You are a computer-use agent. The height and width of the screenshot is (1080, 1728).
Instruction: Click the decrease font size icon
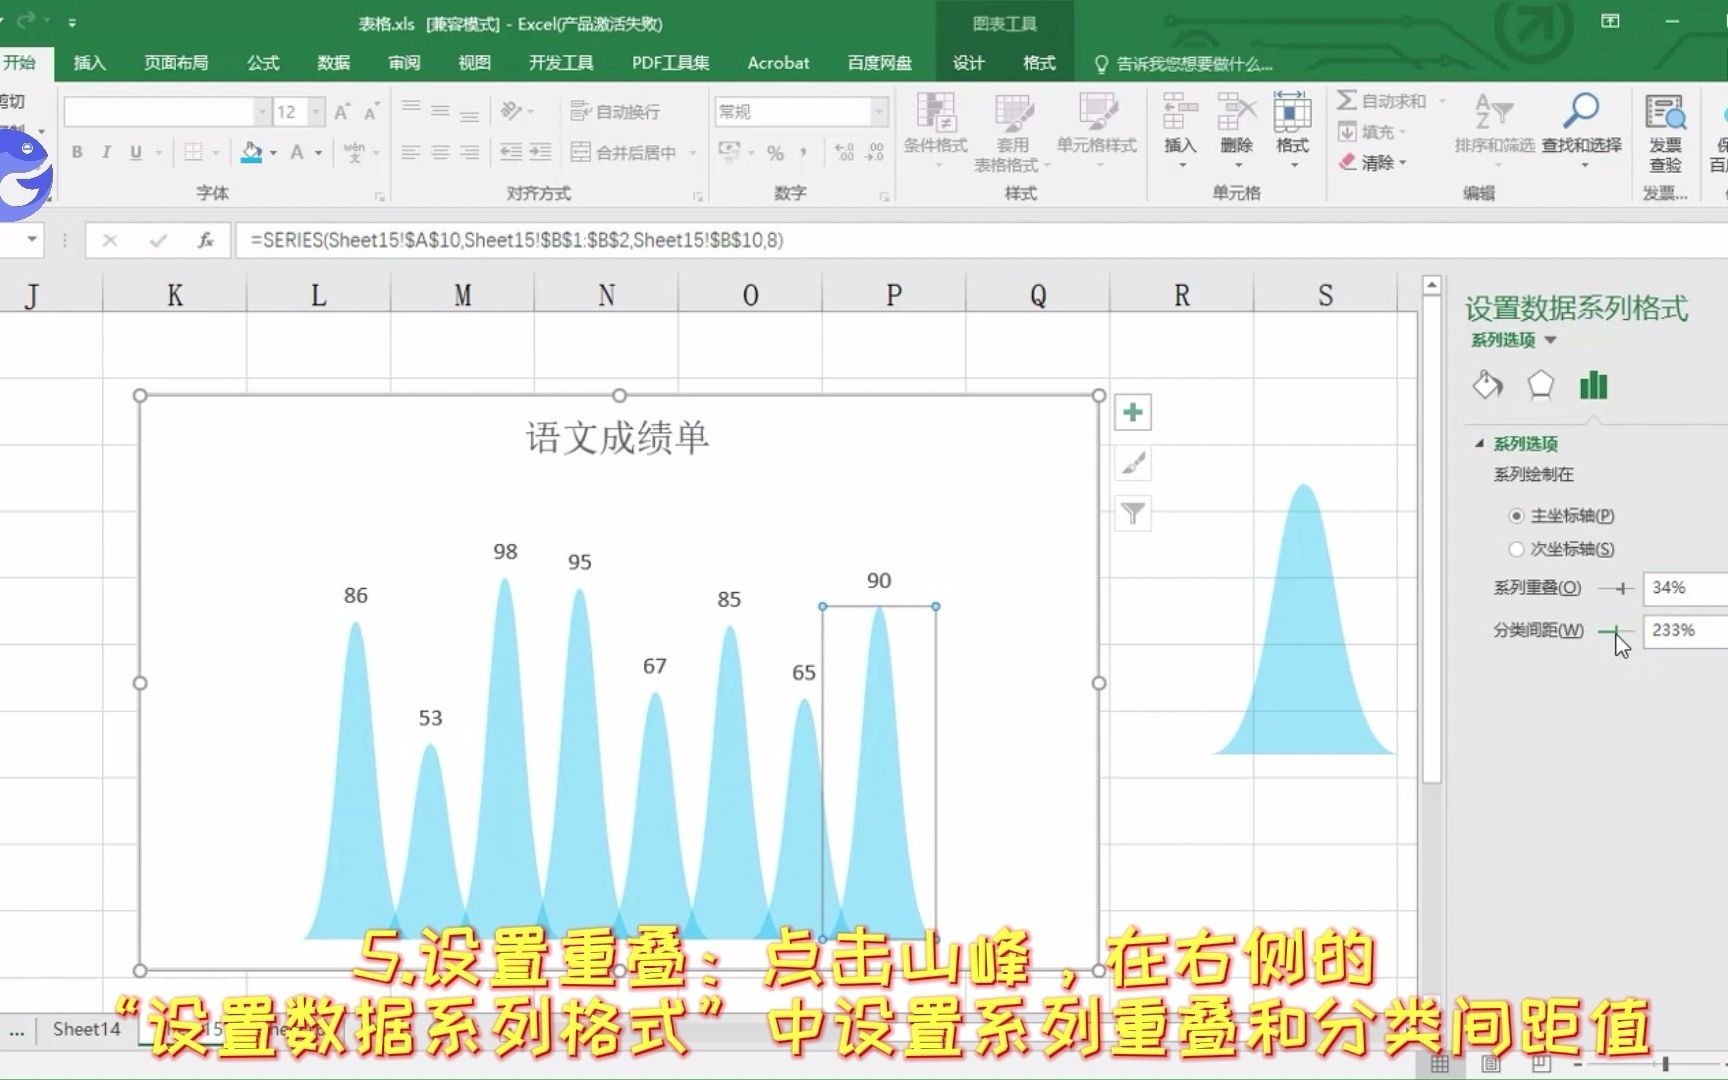(371, 112)
